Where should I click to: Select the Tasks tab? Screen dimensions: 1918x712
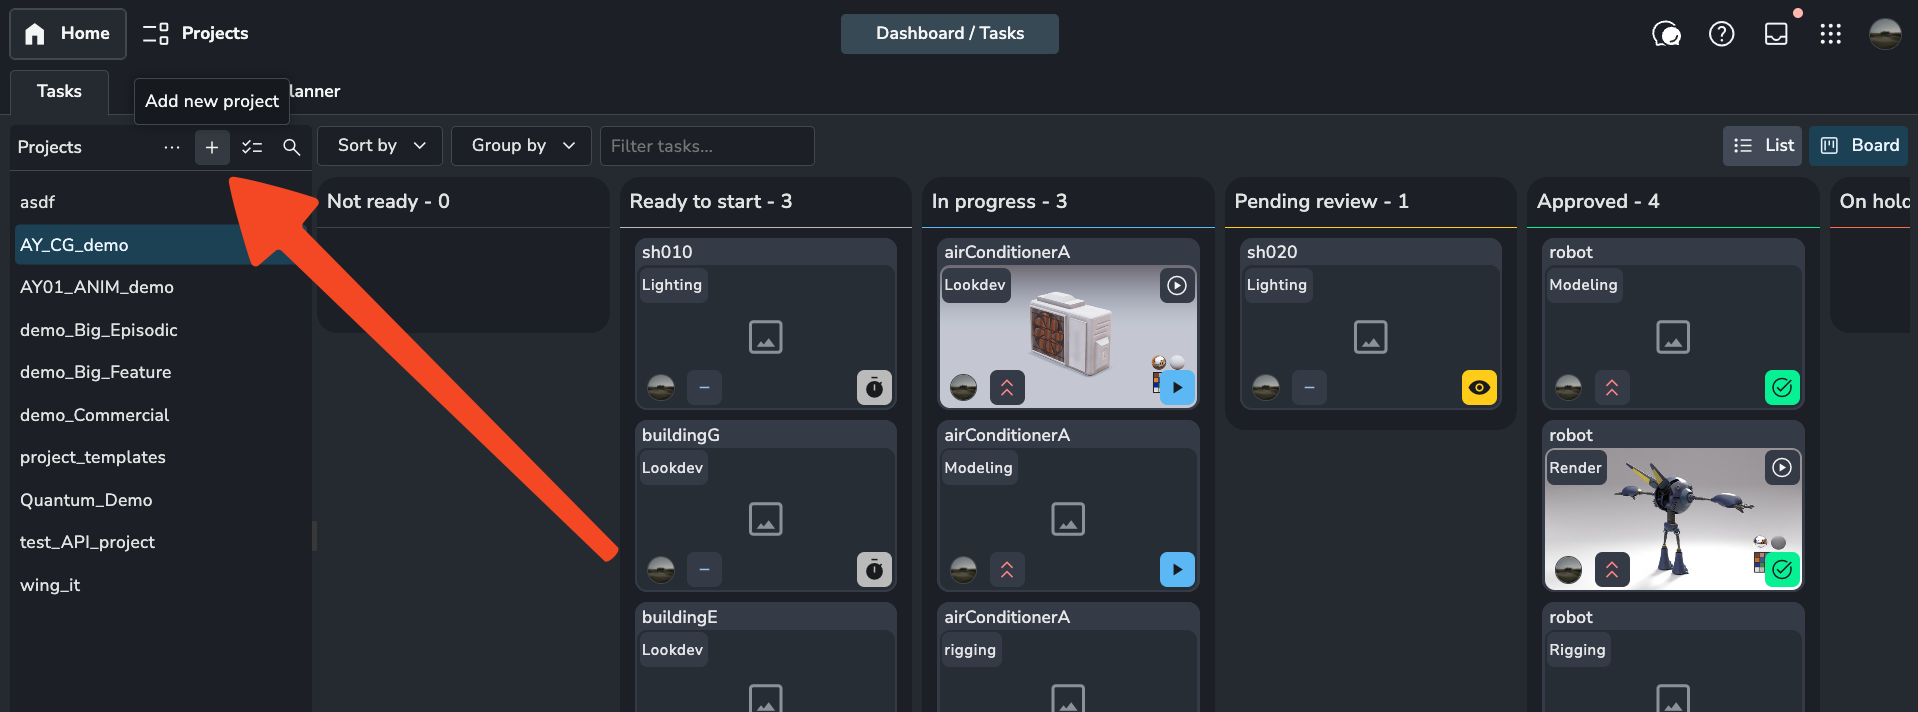pos(59,92)
